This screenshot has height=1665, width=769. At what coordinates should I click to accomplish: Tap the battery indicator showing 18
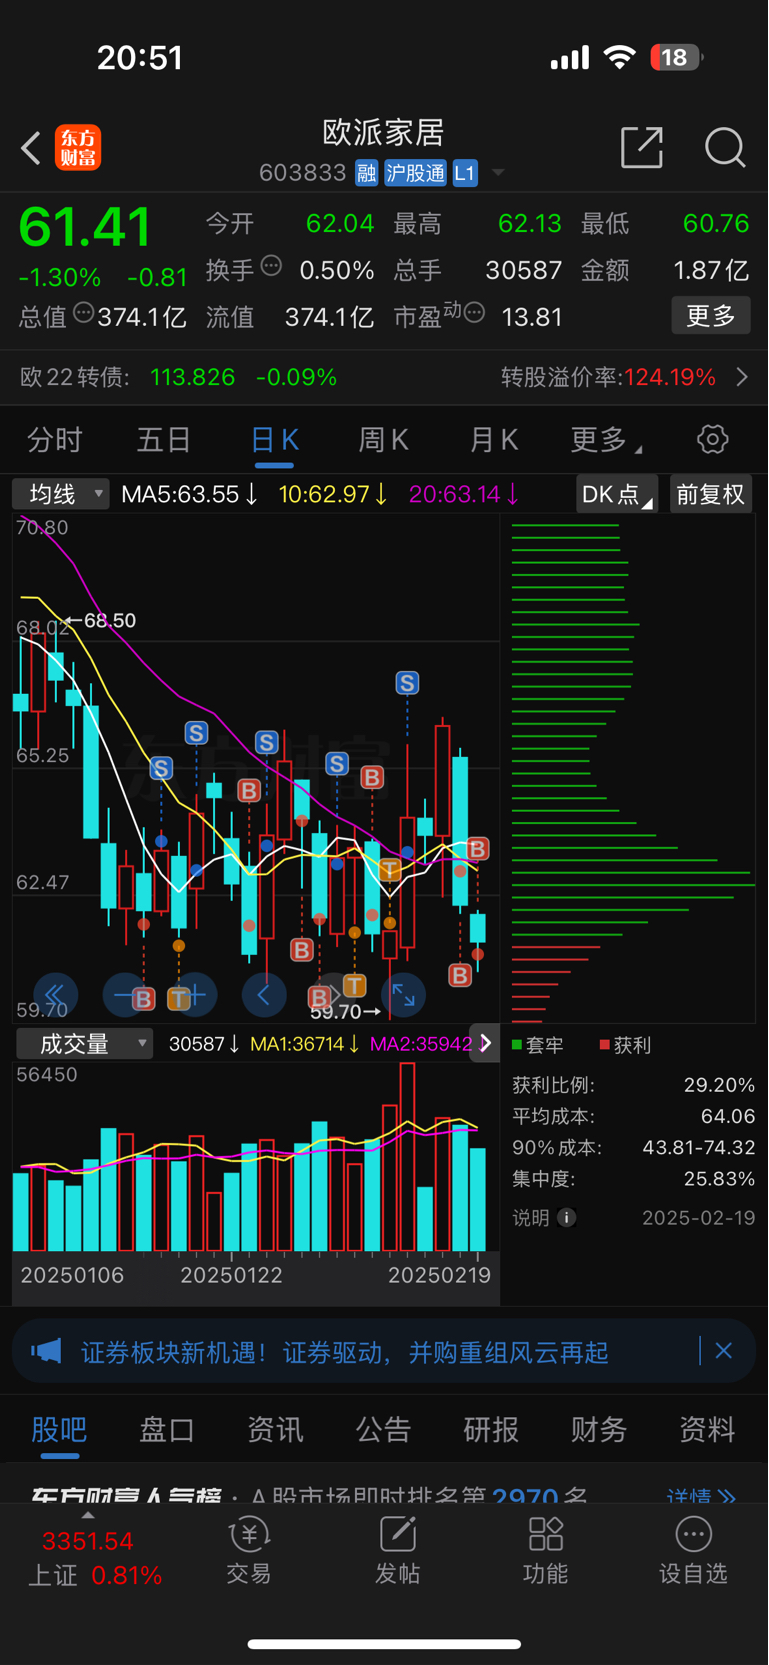[x=677, y=57]
